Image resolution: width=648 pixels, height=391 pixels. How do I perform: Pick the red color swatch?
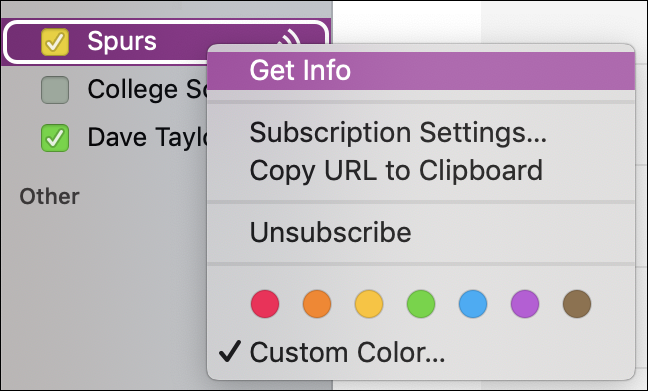(x=265, y=304)
